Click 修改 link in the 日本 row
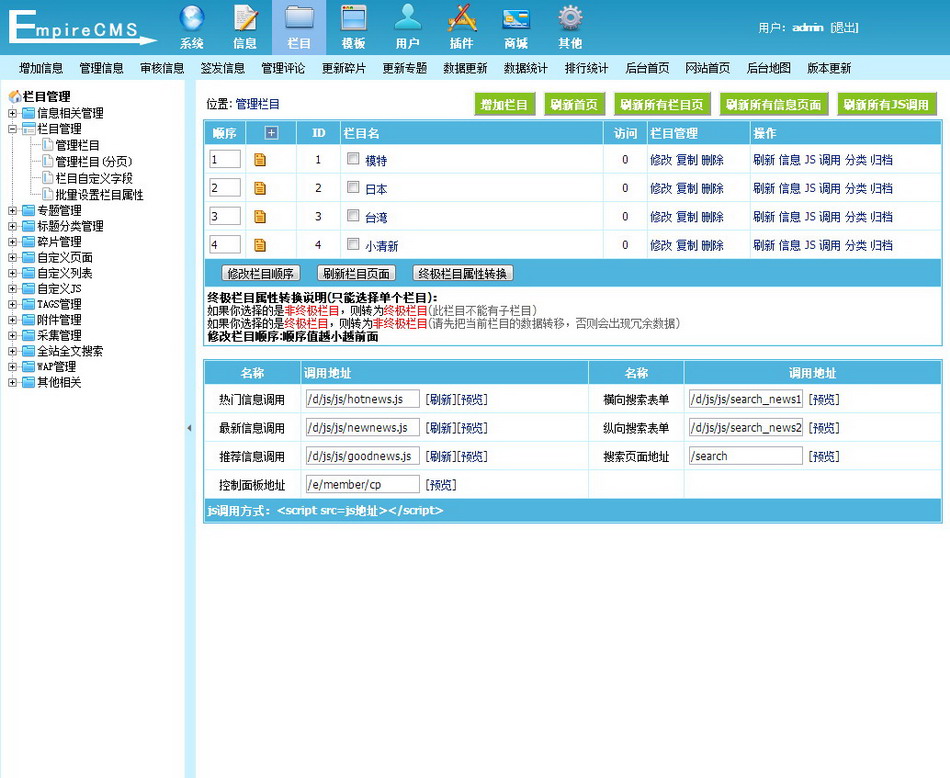The height and width of the screenshot is (778, 950). coord(661,188)
